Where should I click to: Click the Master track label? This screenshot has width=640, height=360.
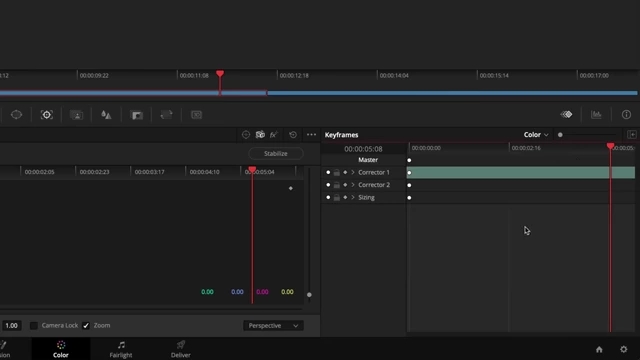368,160
